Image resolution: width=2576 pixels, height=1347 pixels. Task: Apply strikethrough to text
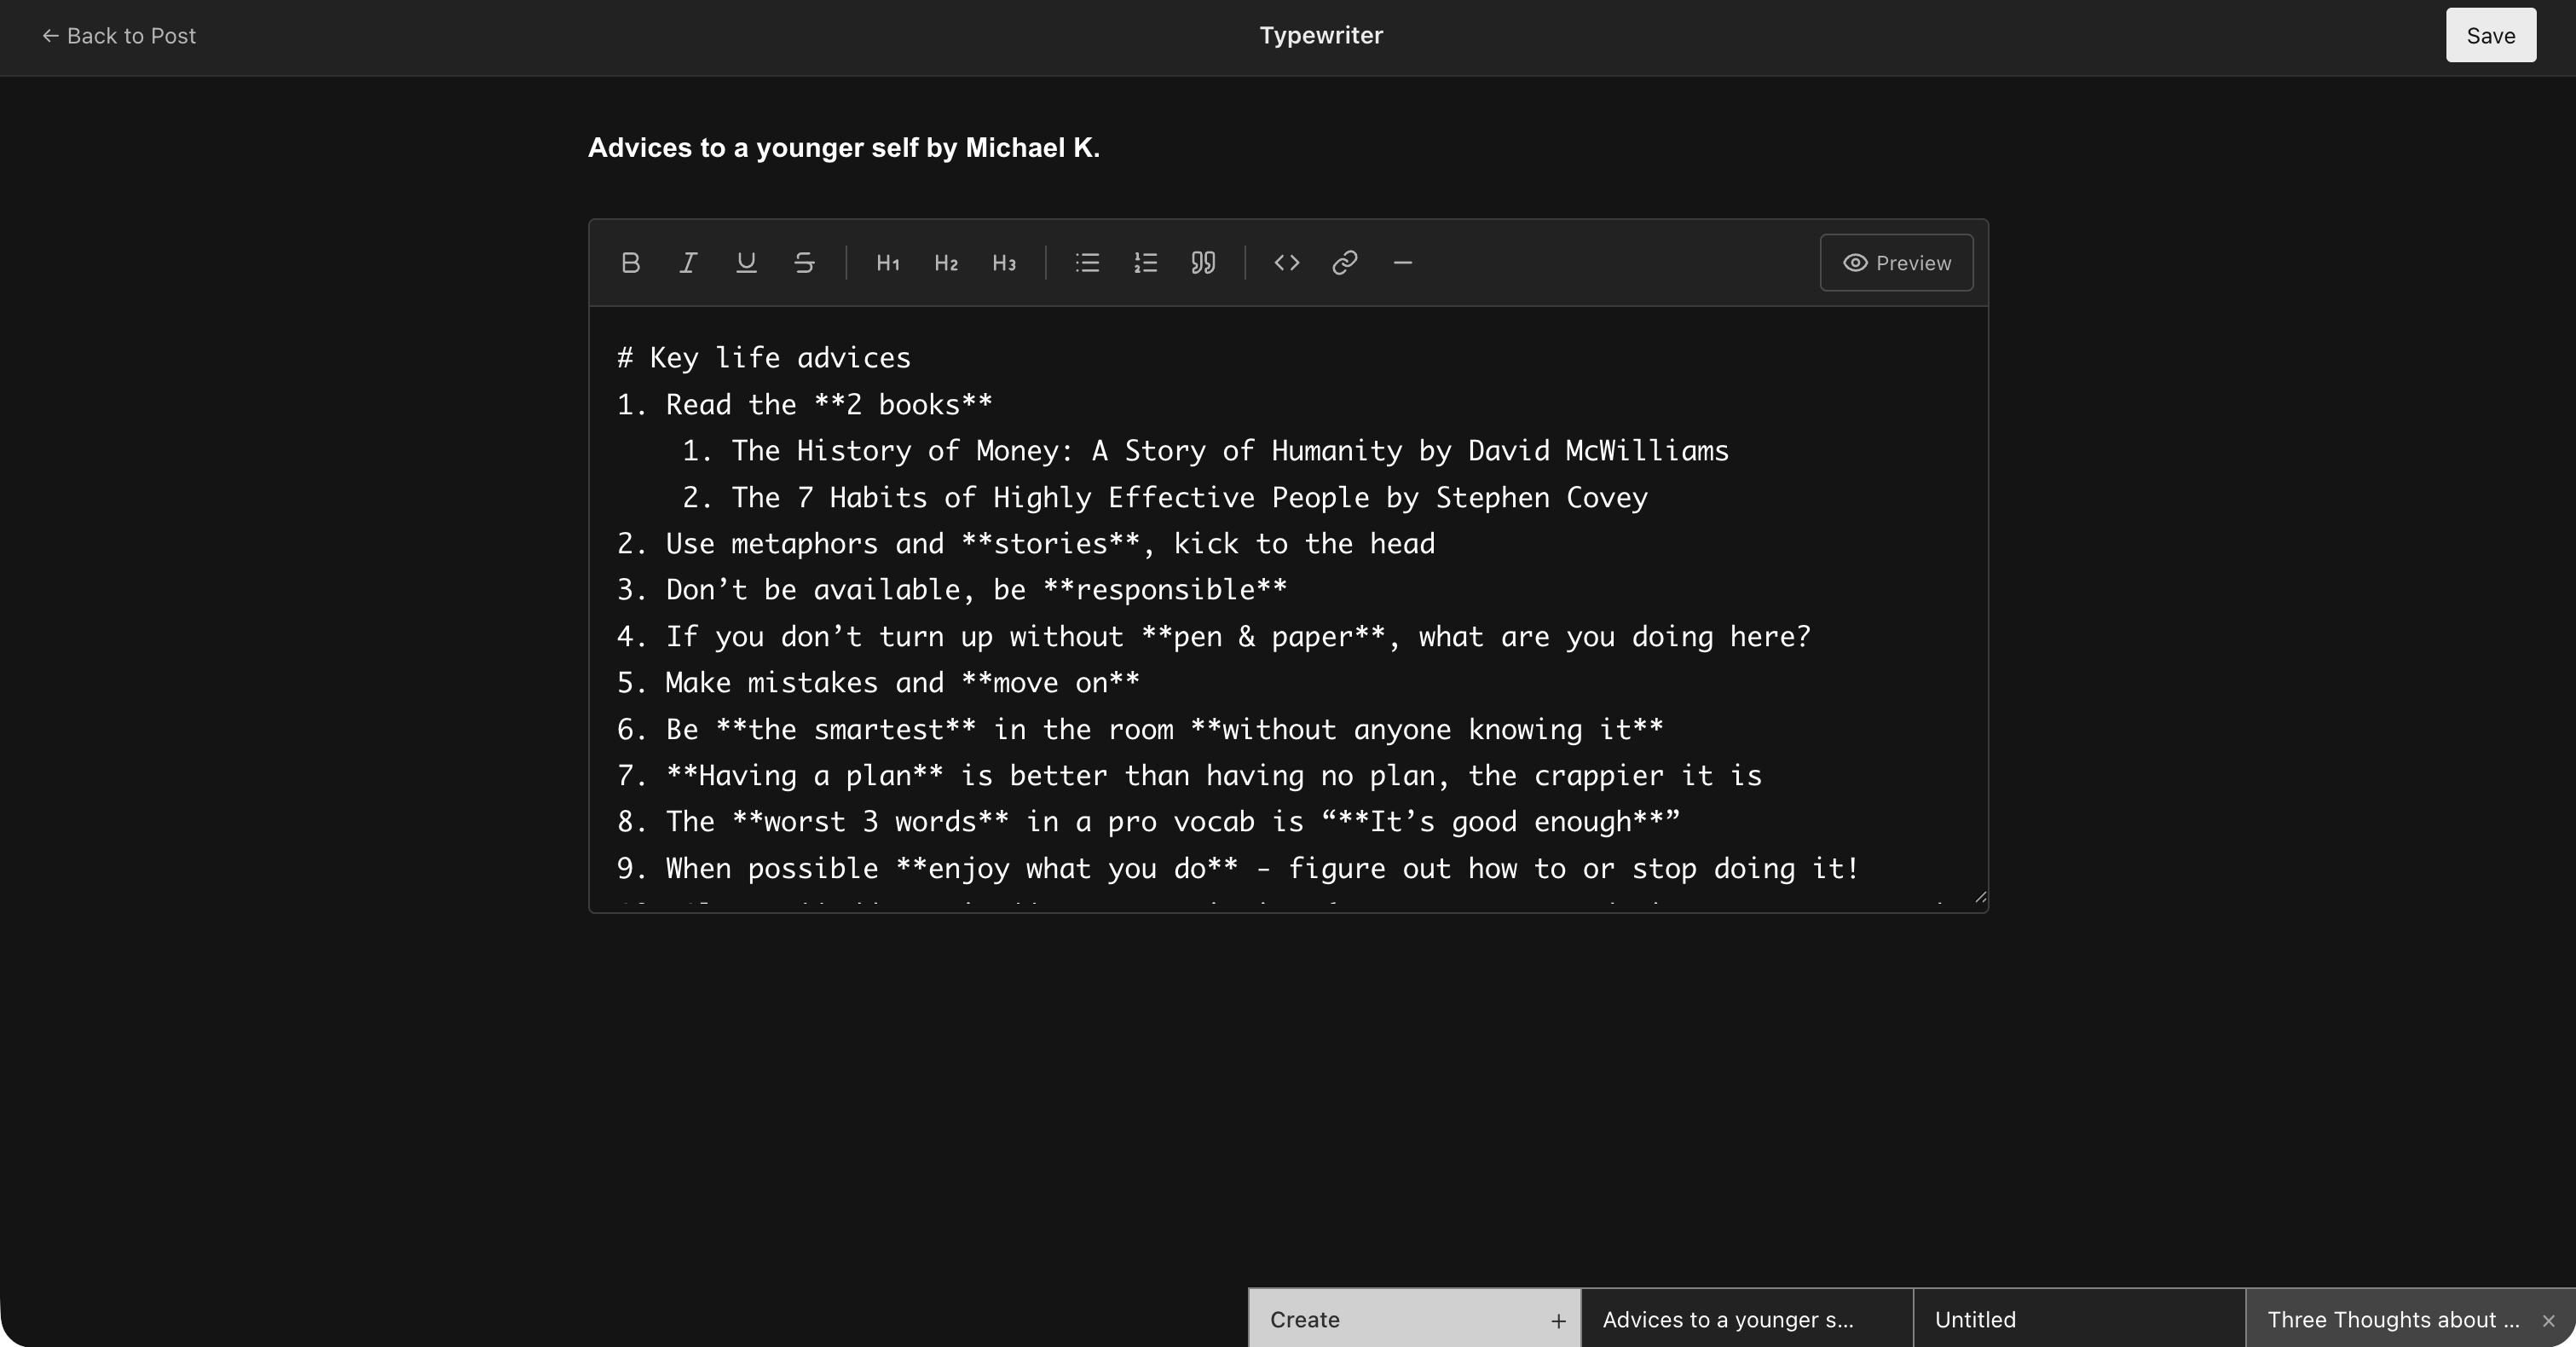pyautogui.click(x=804, y=263)
